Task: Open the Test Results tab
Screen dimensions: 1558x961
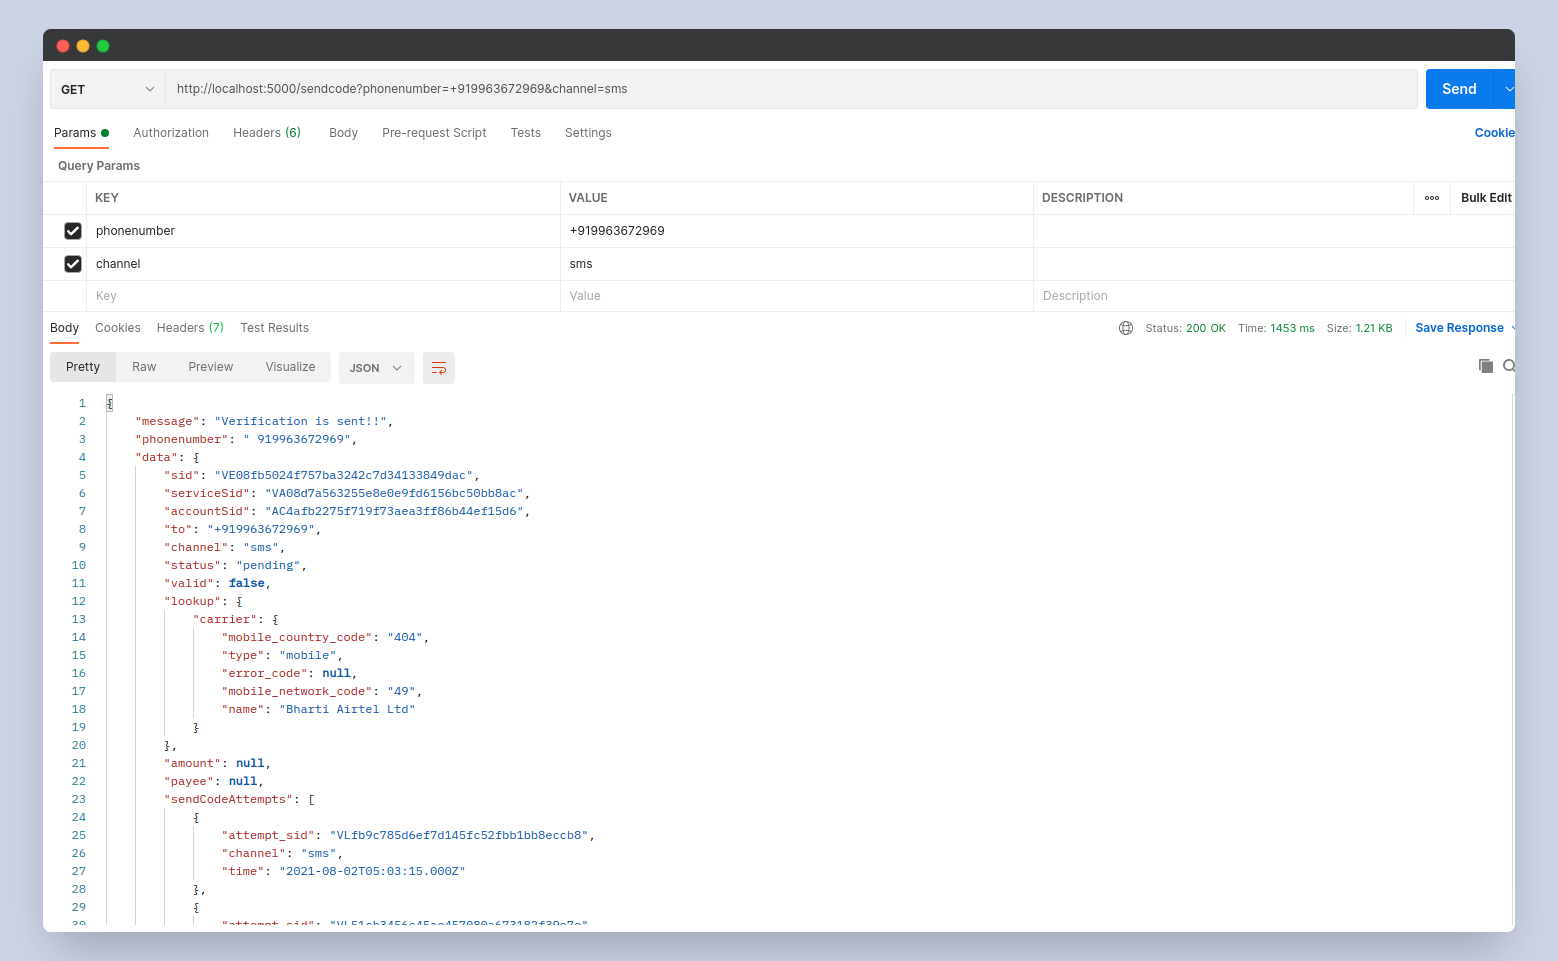Action: click(274, 328)
